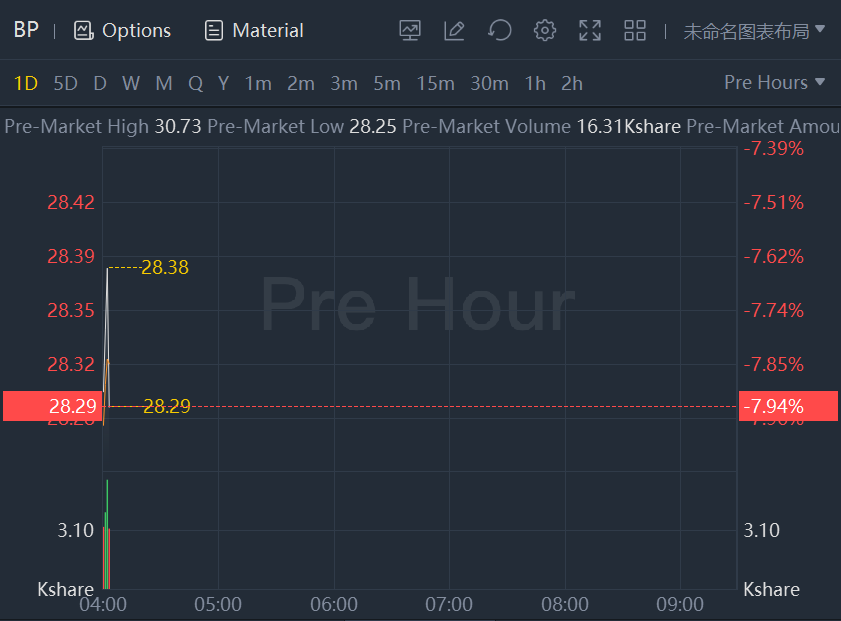The image size is (841, 621).
Task: Click the 28.38 high price label
Action: (165, 268)
